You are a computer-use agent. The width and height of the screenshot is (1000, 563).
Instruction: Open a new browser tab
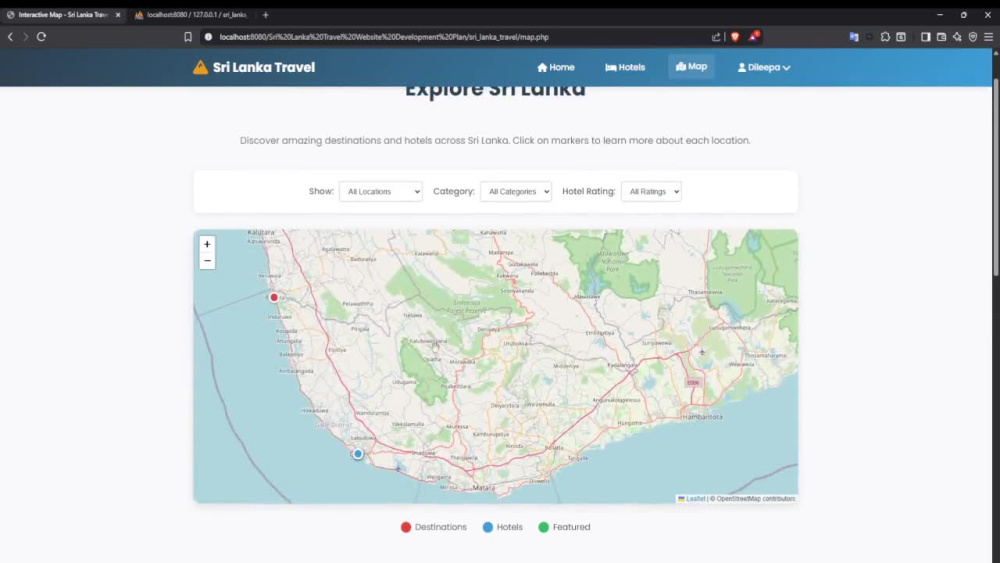pos(265,15)
